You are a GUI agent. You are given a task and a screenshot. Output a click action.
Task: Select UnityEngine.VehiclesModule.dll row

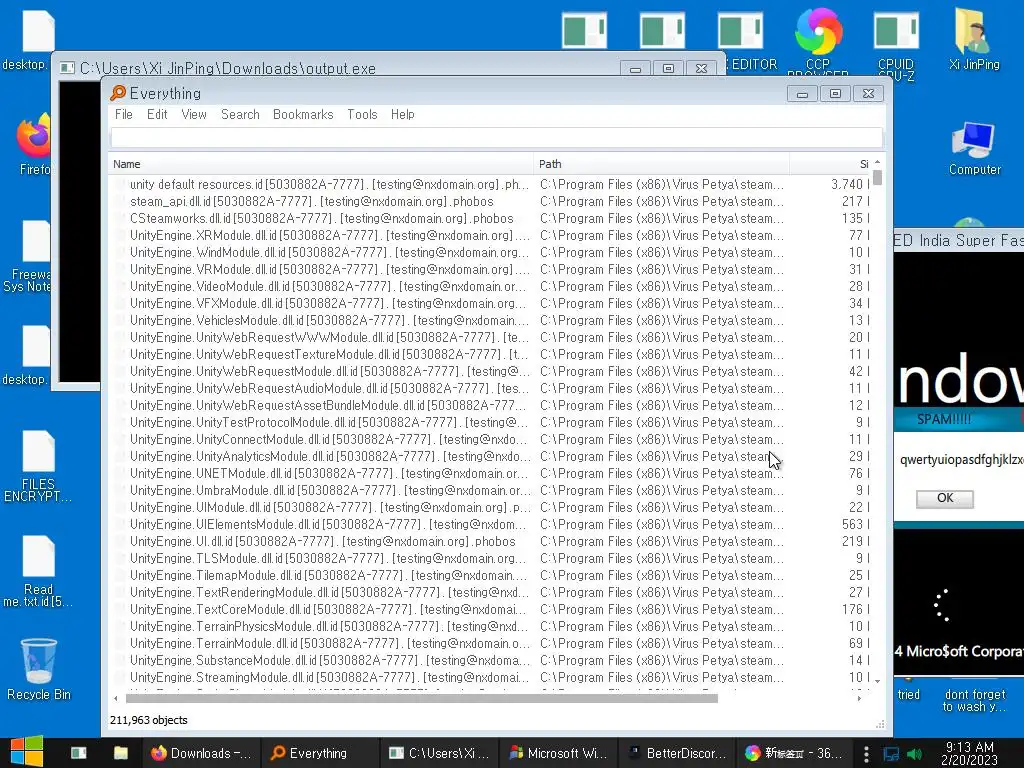(490, 320)
